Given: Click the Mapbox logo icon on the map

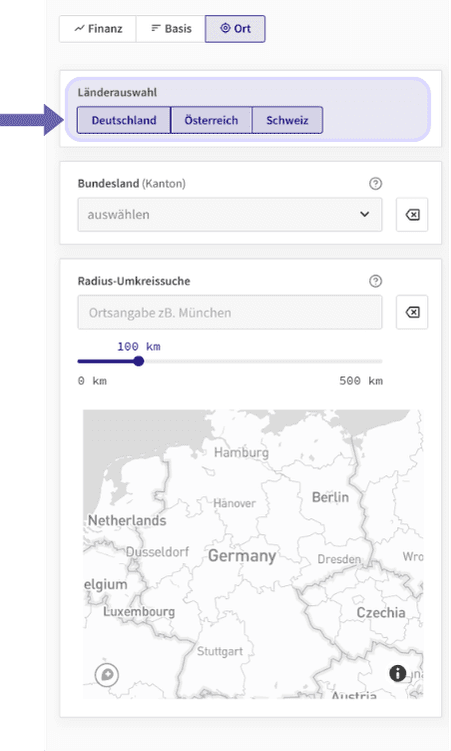Looking at the screenshot, I should pyautogui.click(x=107, y=675).
